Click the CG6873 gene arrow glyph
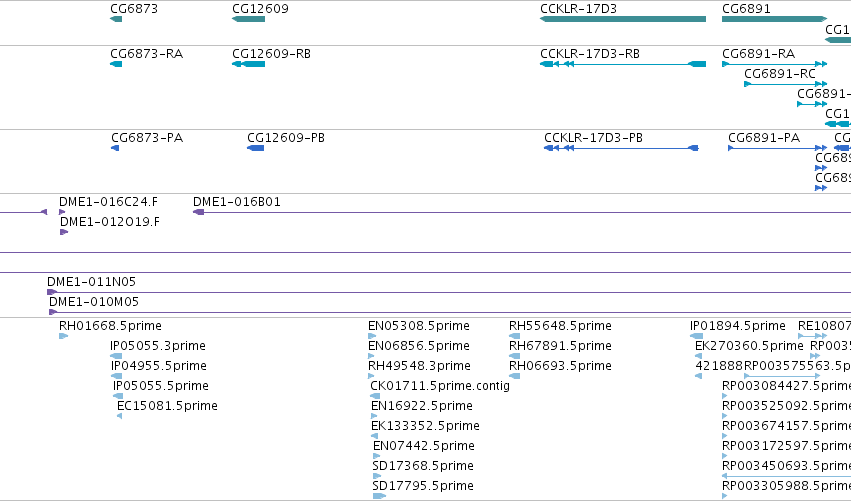This screenshot has width=851, height=501. (116, 19)
